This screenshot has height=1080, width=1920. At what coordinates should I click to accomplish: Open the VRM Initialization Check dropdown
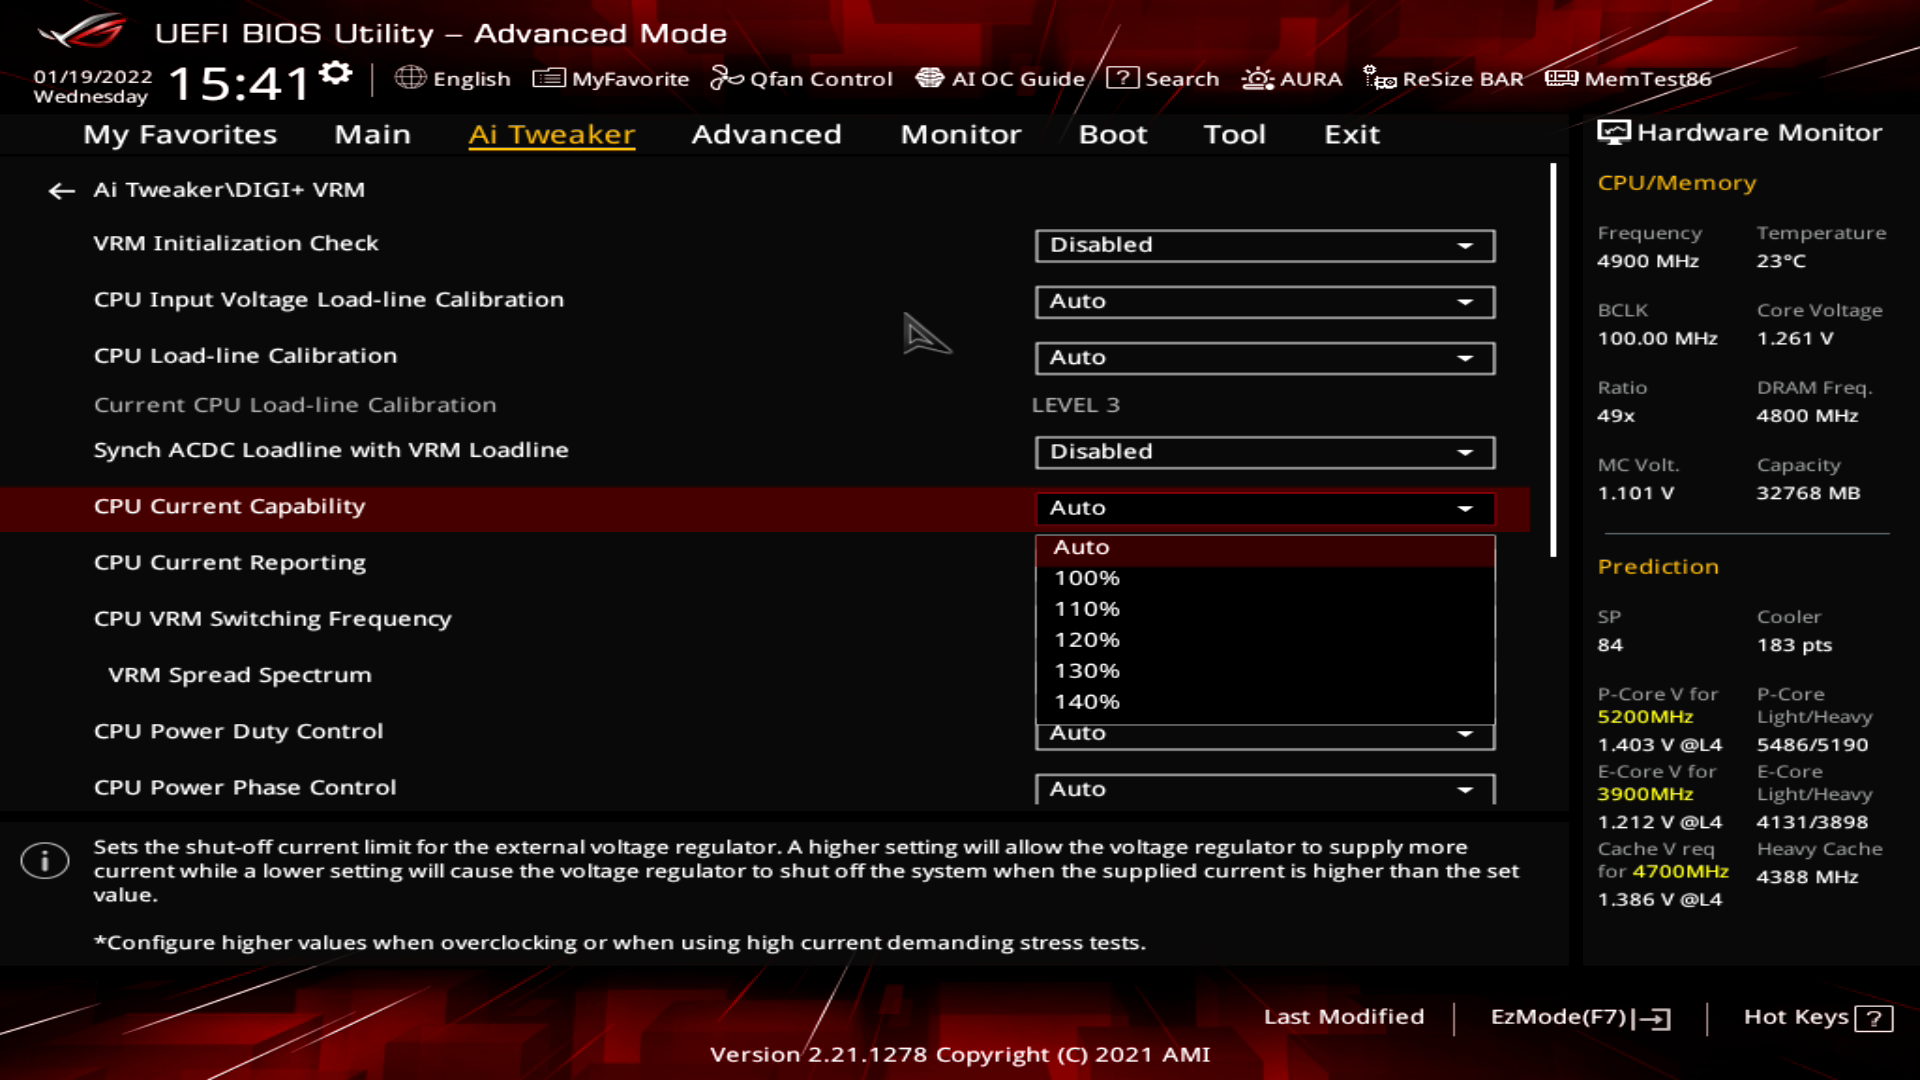click(x=1264, y=245)
